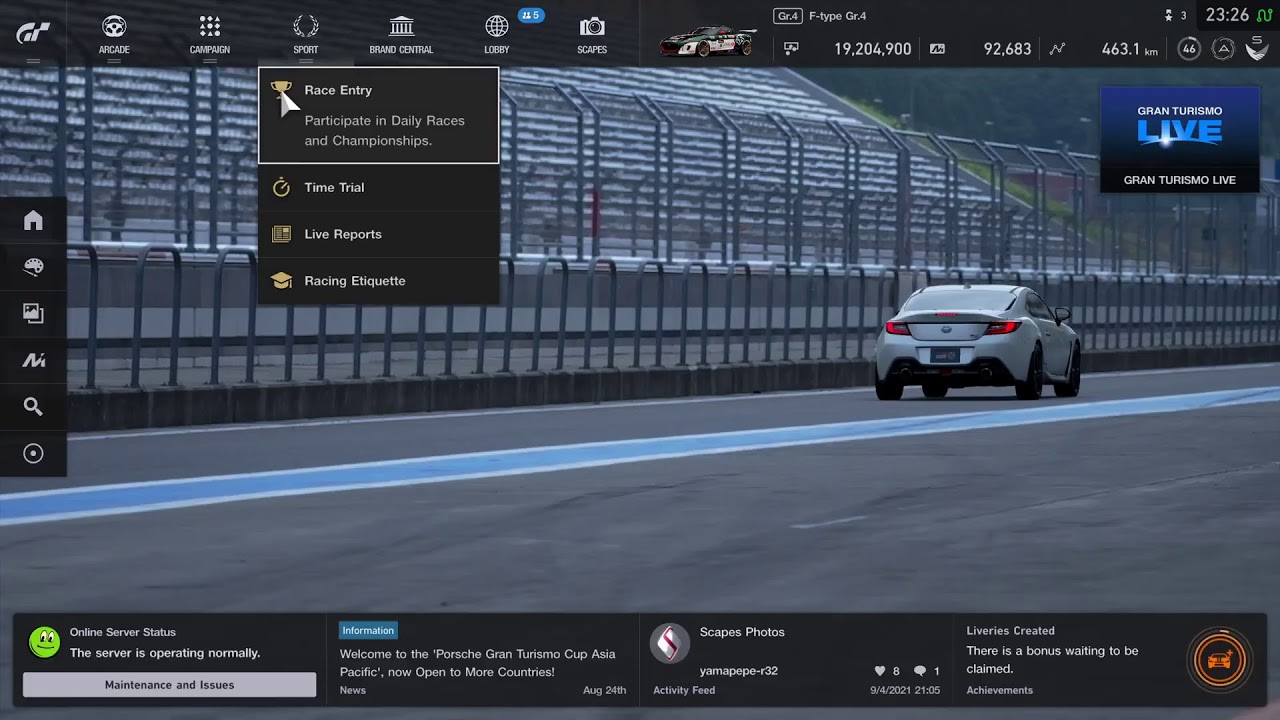Click the level 46 circle indicator
This screenshot has height=720, width=1280.
click(x=1188, y=48)
